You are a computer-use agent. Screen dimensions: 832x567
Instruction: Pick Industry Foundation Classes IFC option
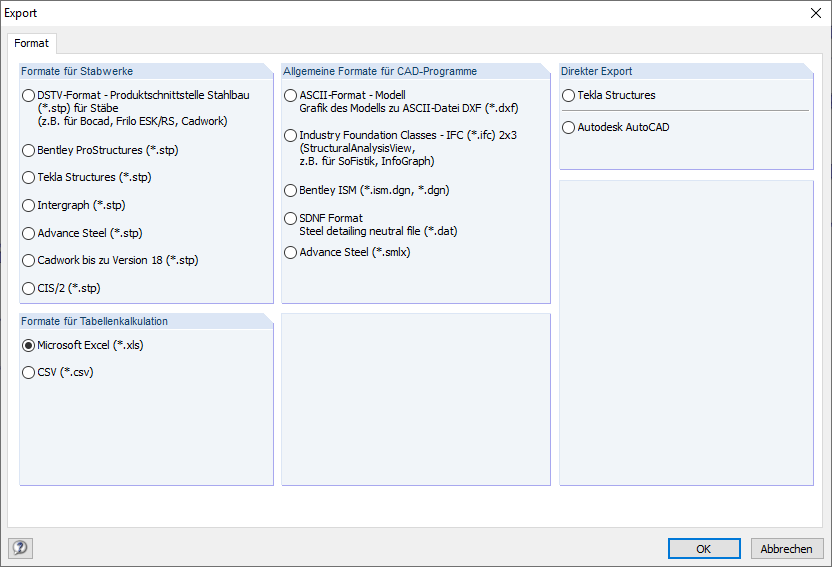(x=290, y=135)
